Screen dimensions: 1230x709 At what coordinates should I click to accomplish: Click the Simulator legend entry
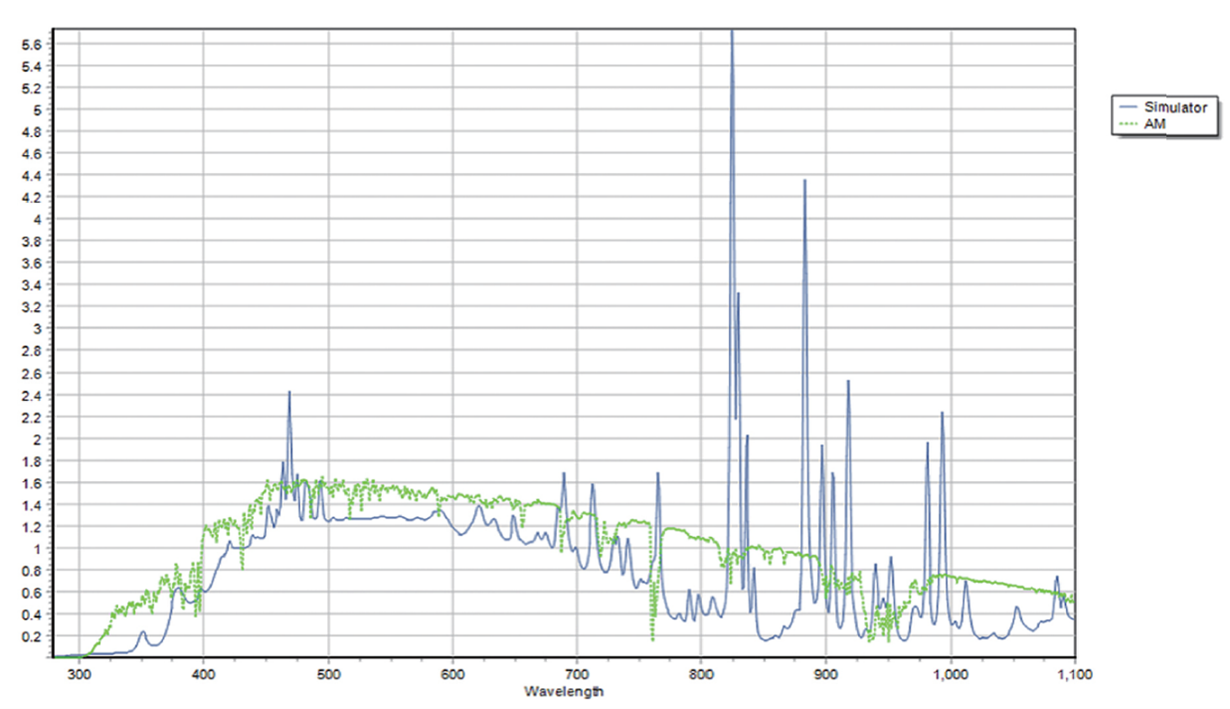[1165, 108]
